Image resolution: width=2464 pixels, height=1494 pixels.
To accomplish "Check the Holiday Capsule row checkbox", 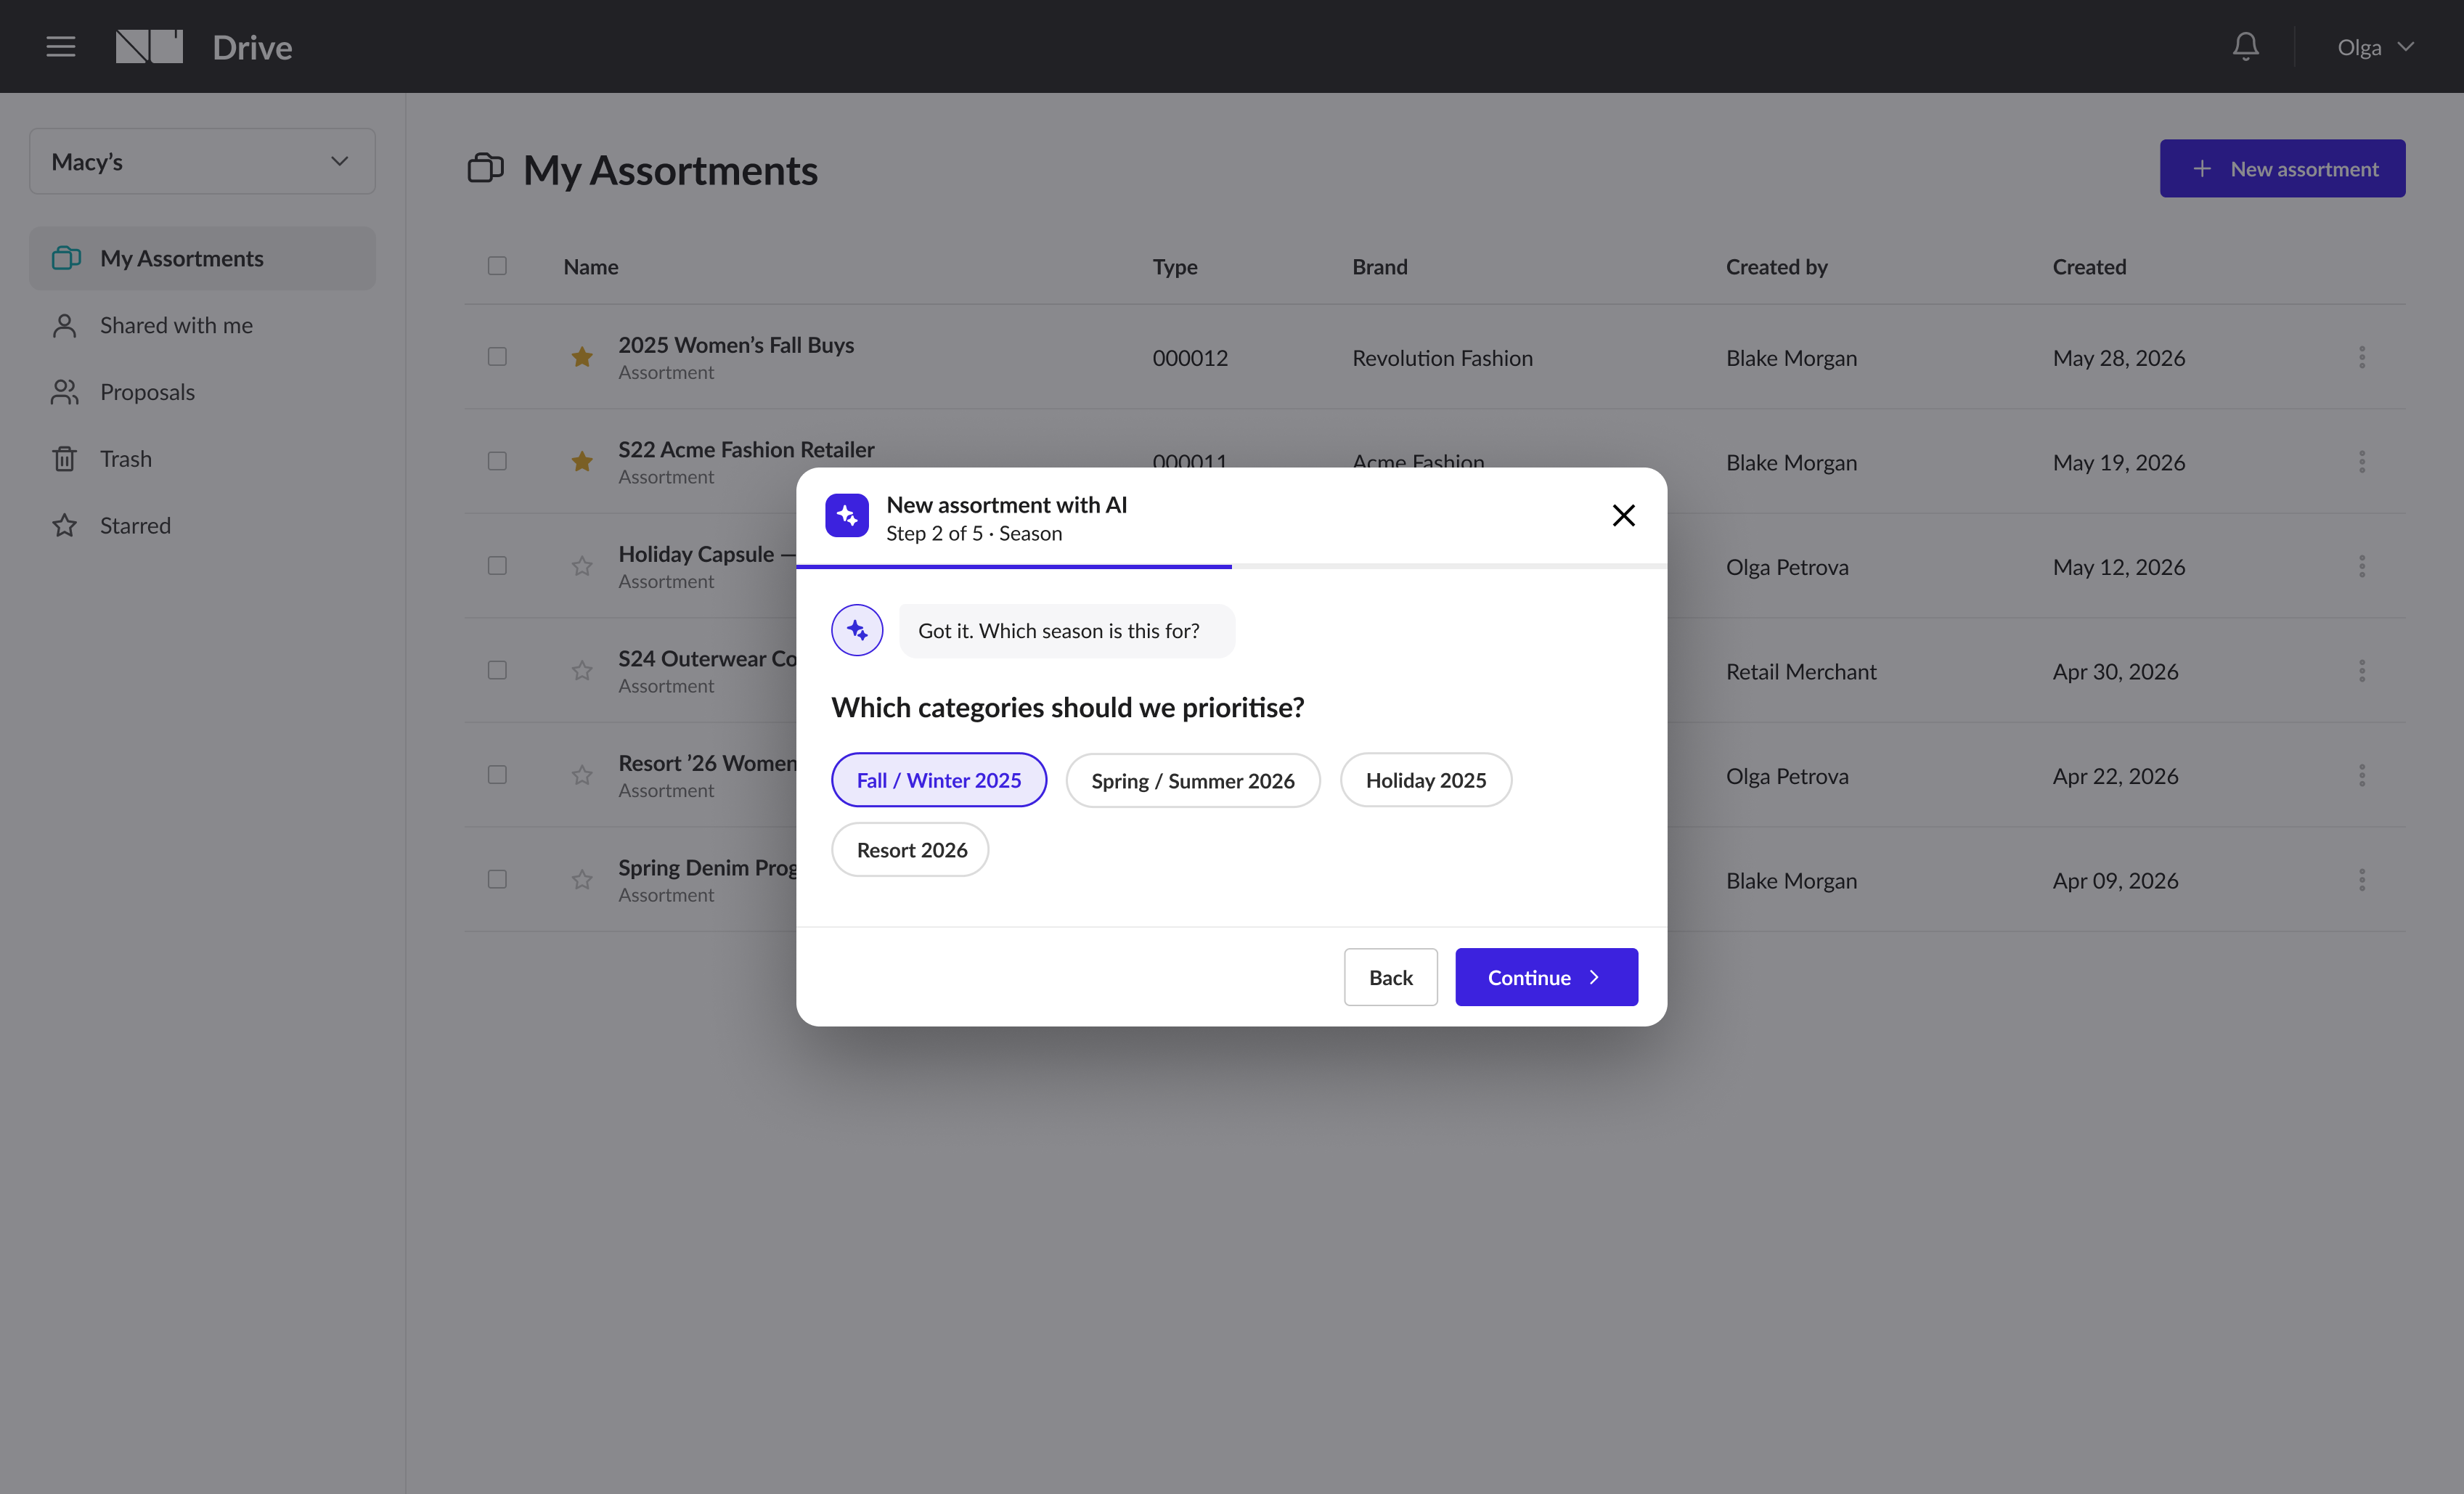I will [x=497, y=566].
